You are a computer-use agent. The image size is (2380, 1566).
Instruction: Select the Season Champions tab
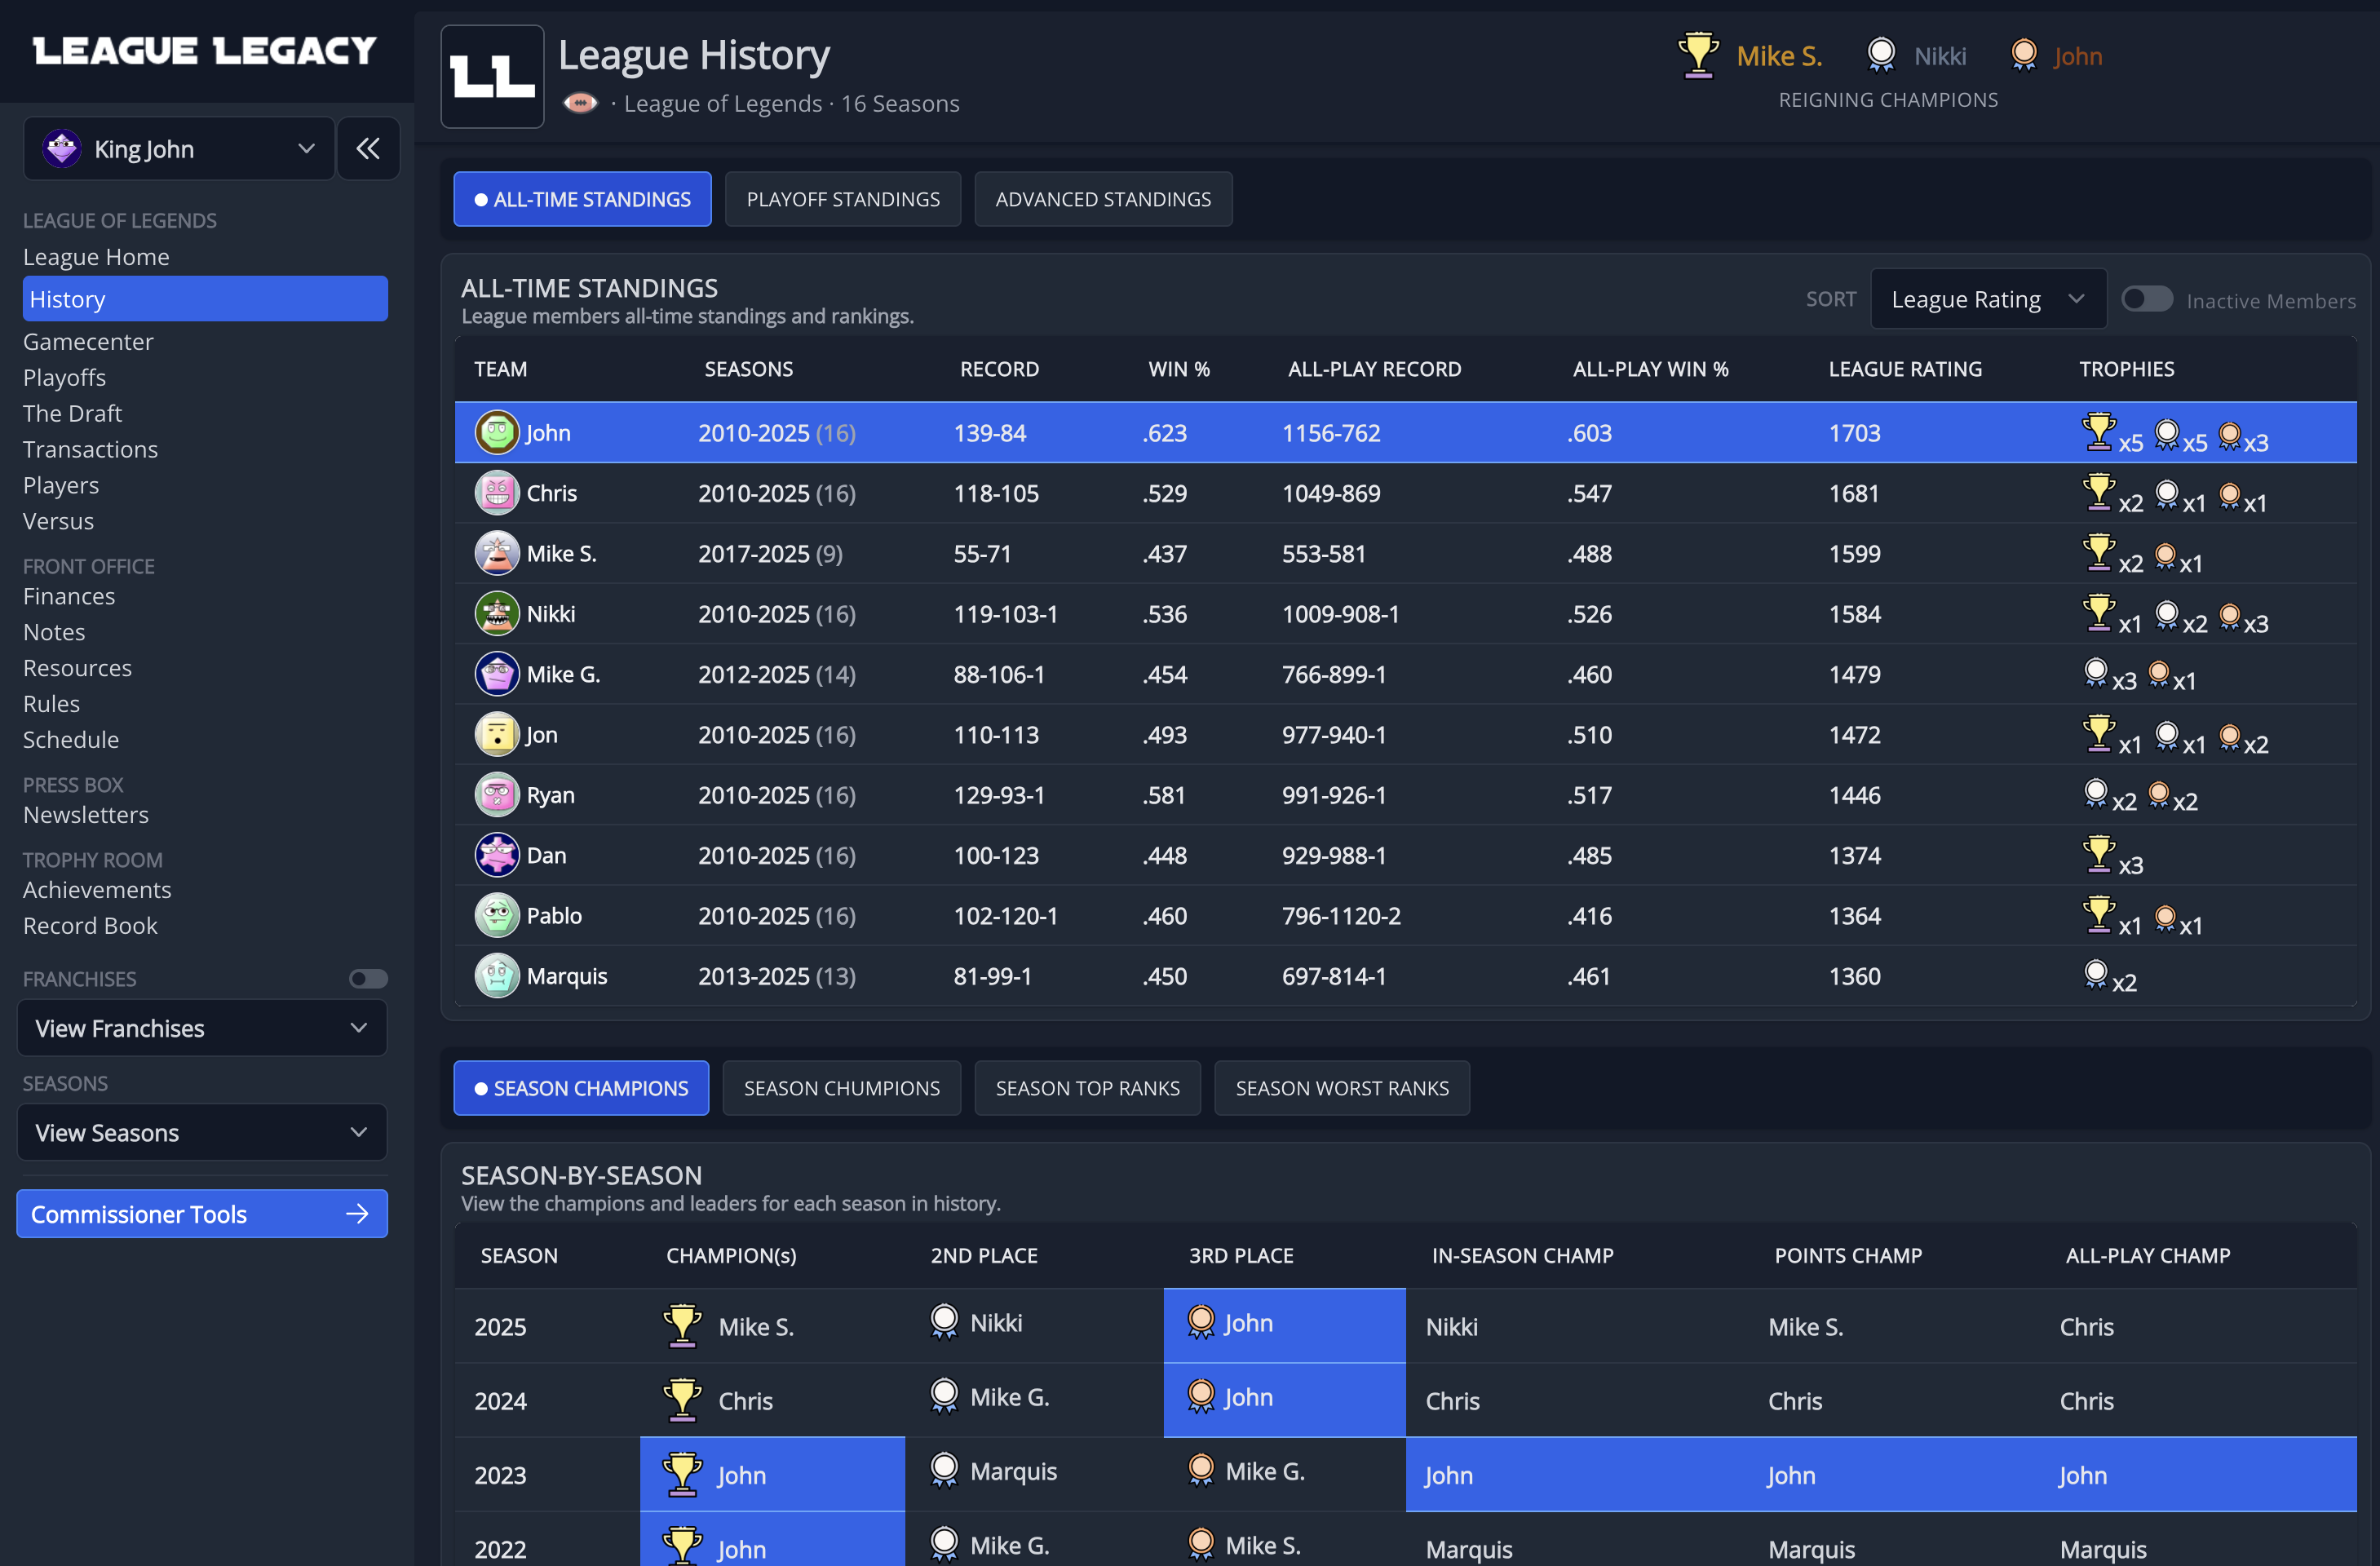click(x=581, y=1088)
